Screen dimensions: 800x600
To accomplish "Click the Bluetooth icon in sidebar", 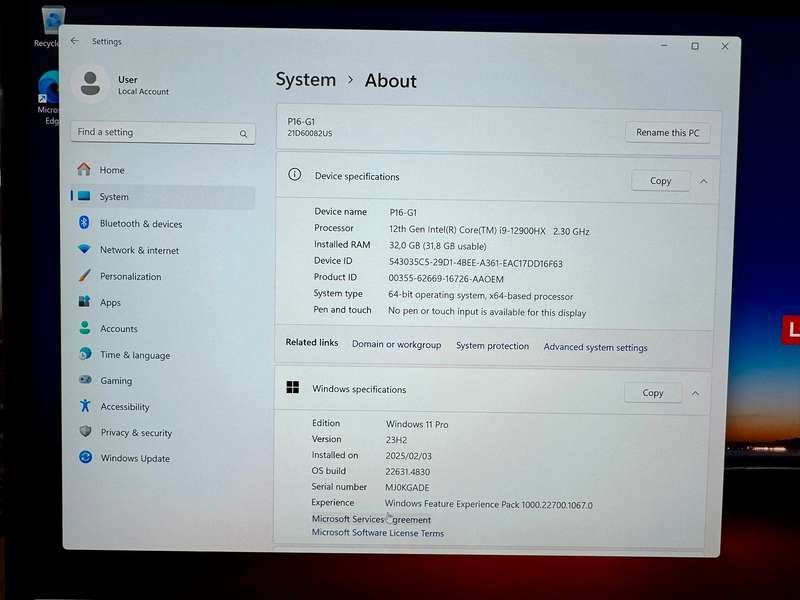I will point(84,222).
